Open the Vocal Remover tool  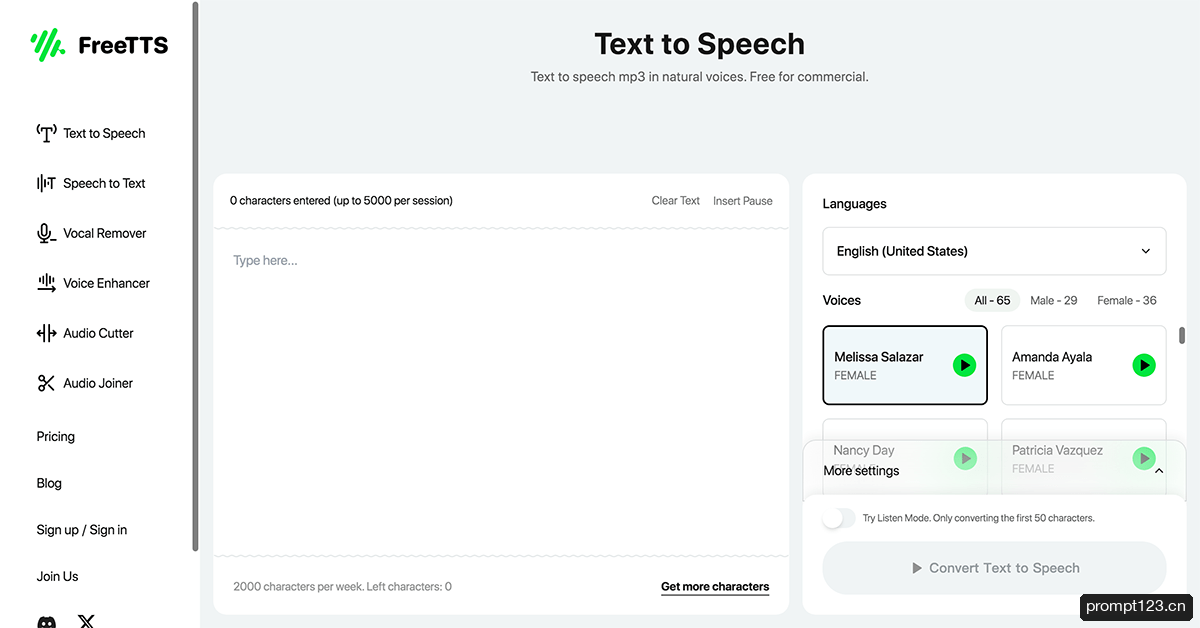105,233
